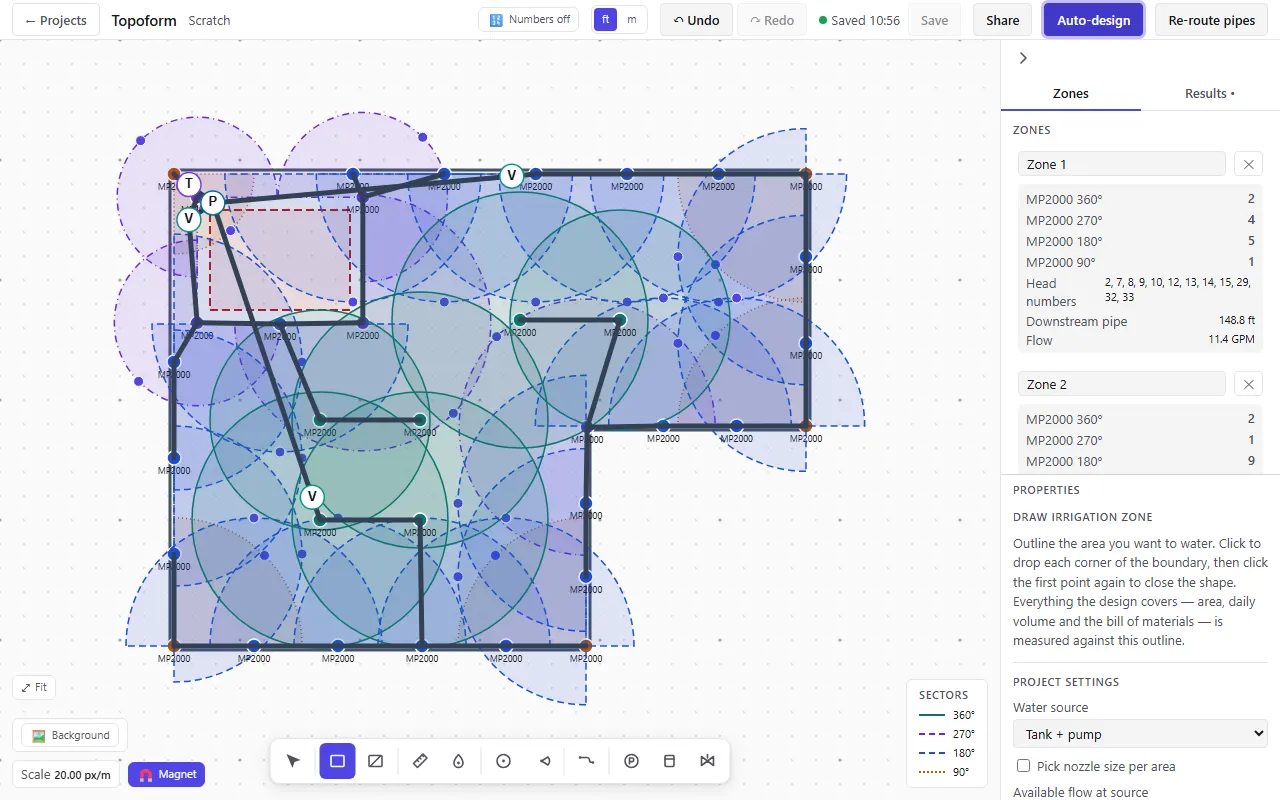The height and width of the screenshot is (800, 1280).
Task: Remove Zone 2 using its X button
Action: pos(1248,384)
